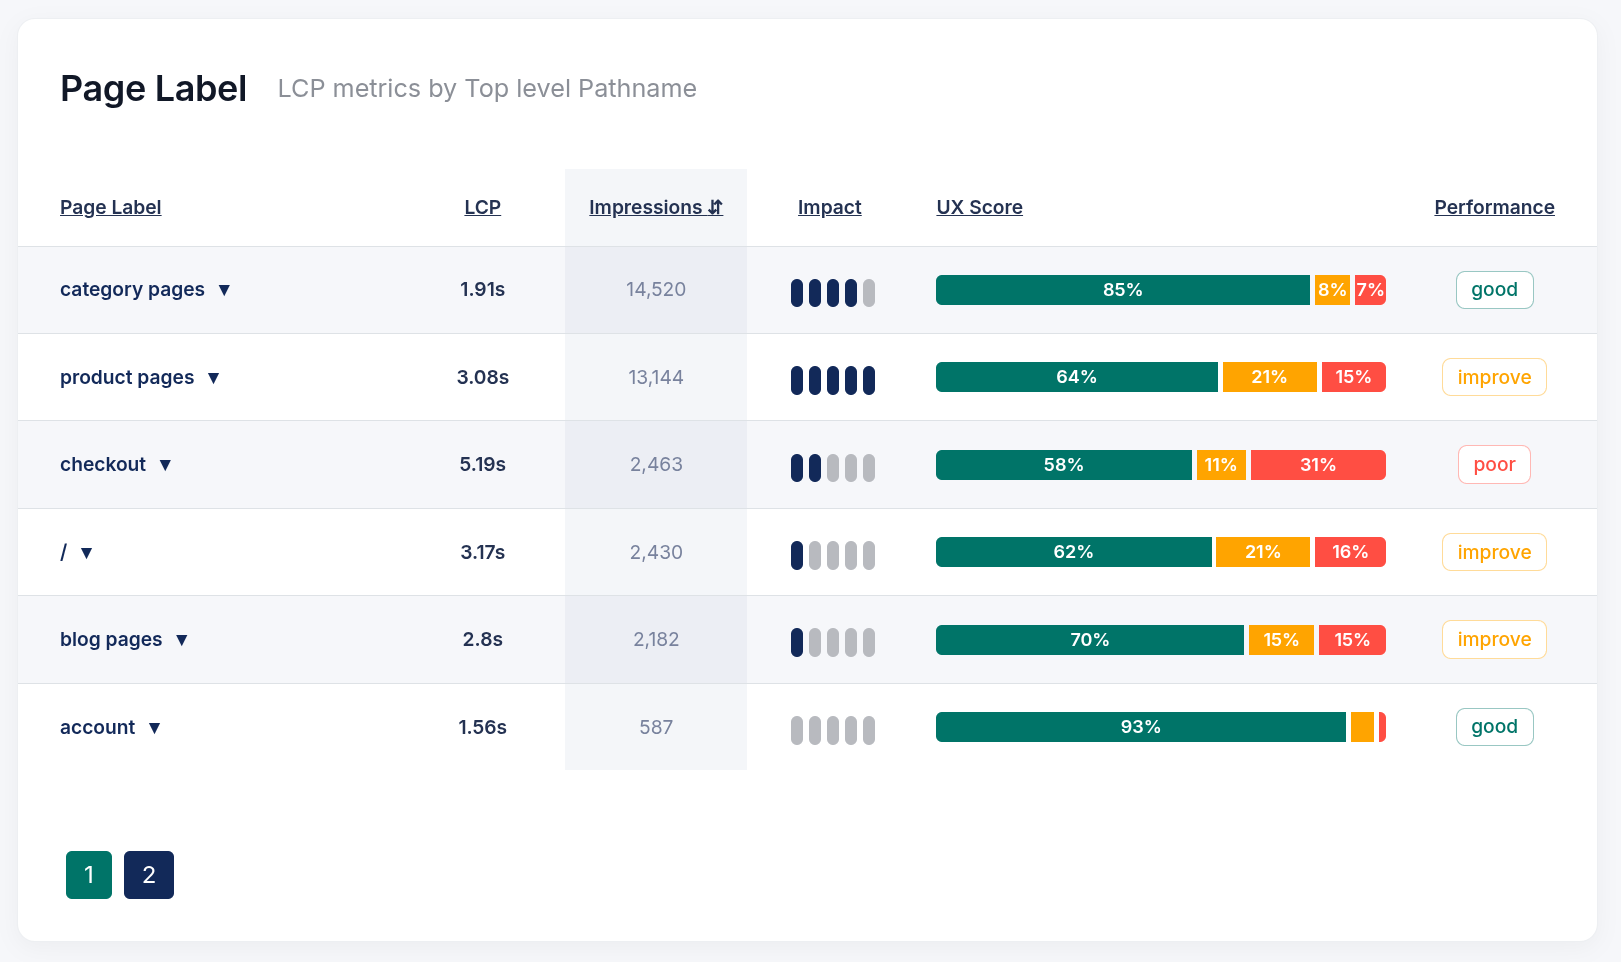Sort table by Impressions column
The image size is (1621, 962).
(x=655, y=207)
